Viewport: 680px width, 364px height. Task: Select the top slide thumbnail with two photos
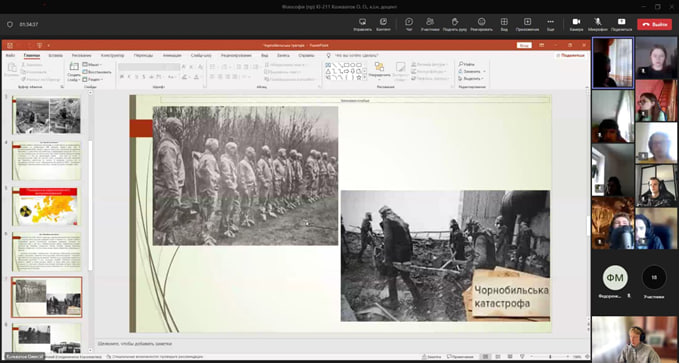(46, 115)
